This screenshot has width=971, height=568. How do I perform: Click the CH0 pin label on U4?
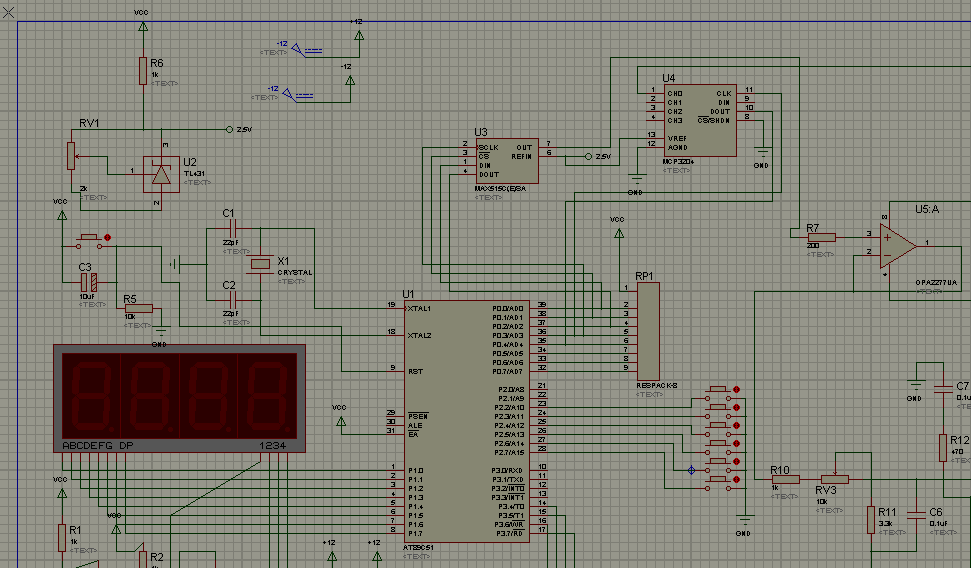coord(675,94)
